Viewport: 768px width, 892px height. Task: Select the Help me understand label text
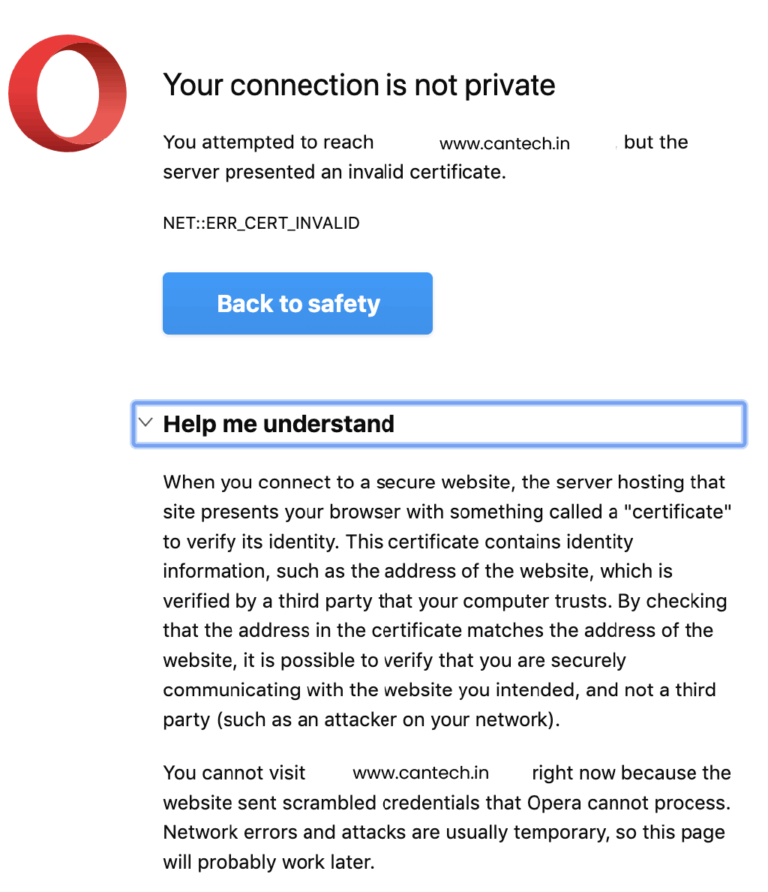279,423
